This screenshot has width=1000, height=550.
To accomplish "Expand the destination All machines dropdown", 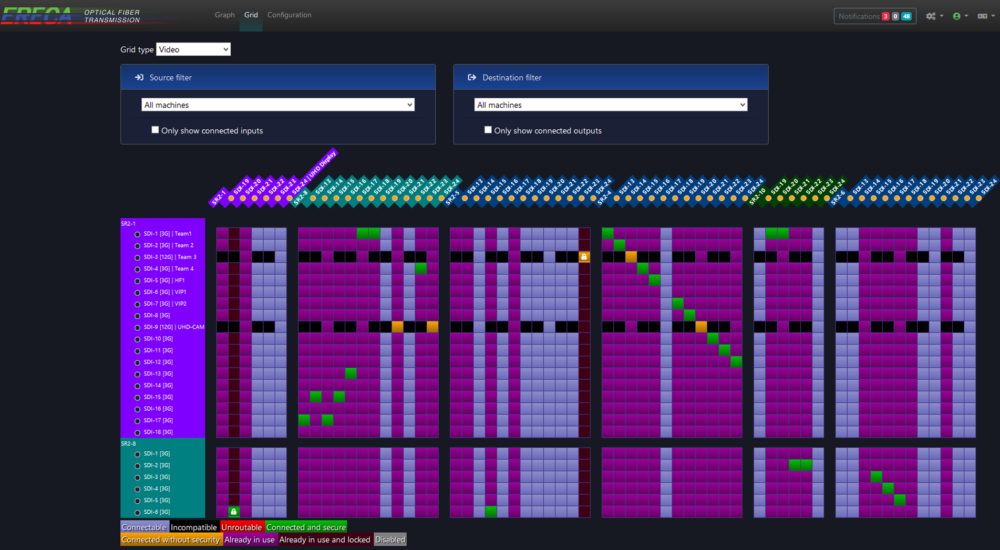I will (x=611, y=105).
